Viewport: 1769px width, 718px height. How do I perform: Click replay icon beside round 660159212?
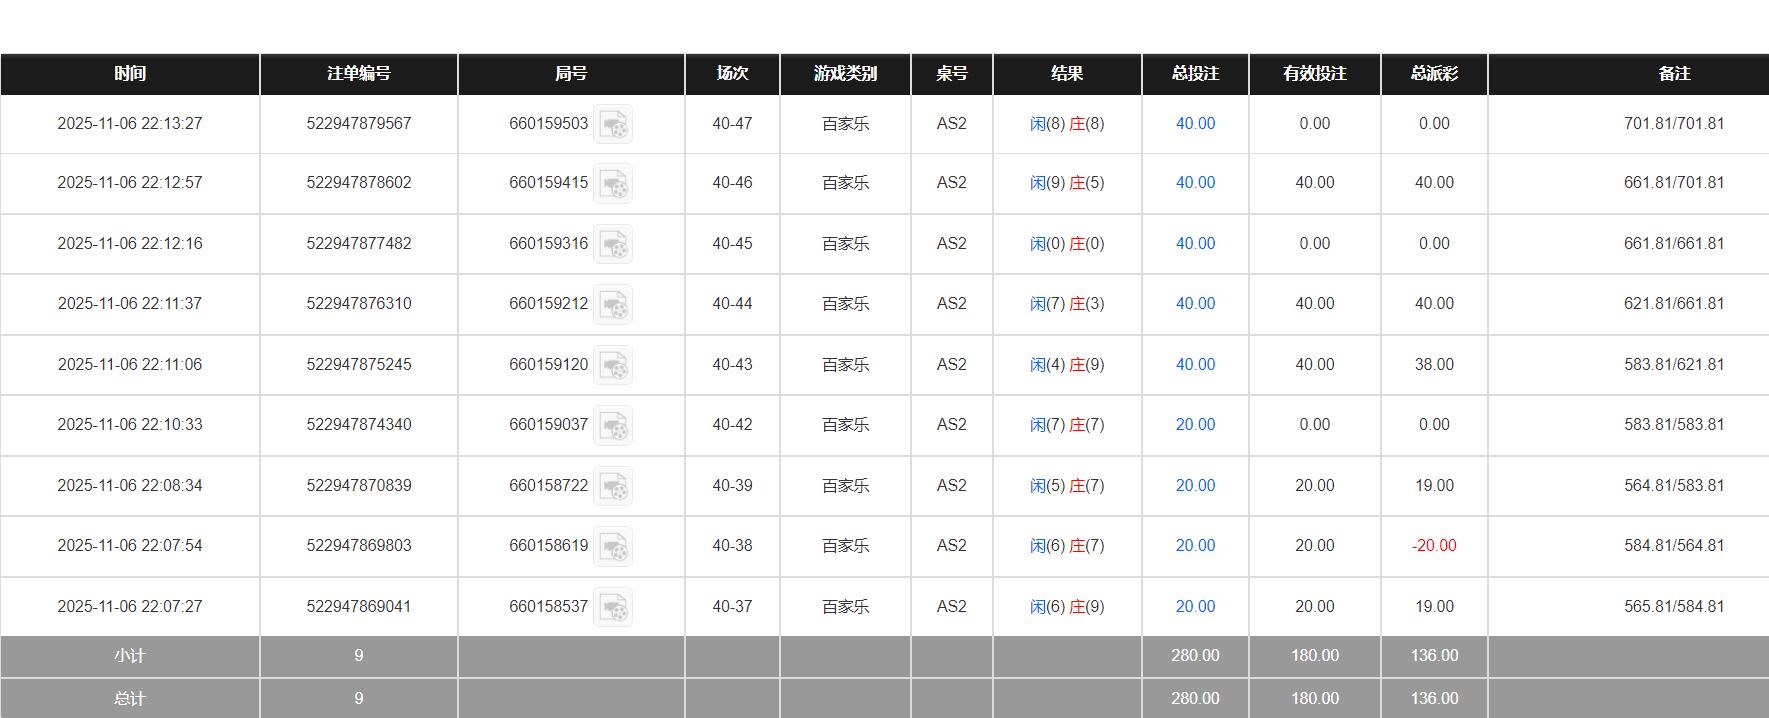(613, 305)
